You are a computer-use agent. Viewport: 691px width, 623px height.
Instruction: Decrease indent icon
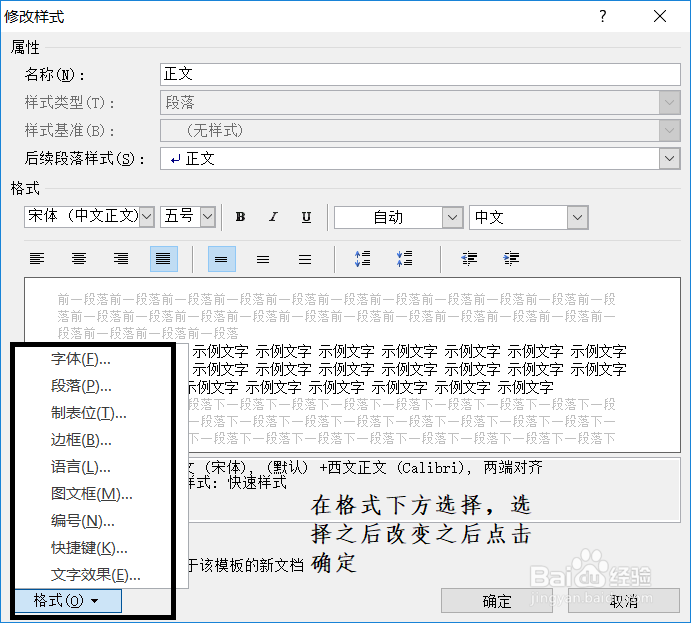click(469, 259)
